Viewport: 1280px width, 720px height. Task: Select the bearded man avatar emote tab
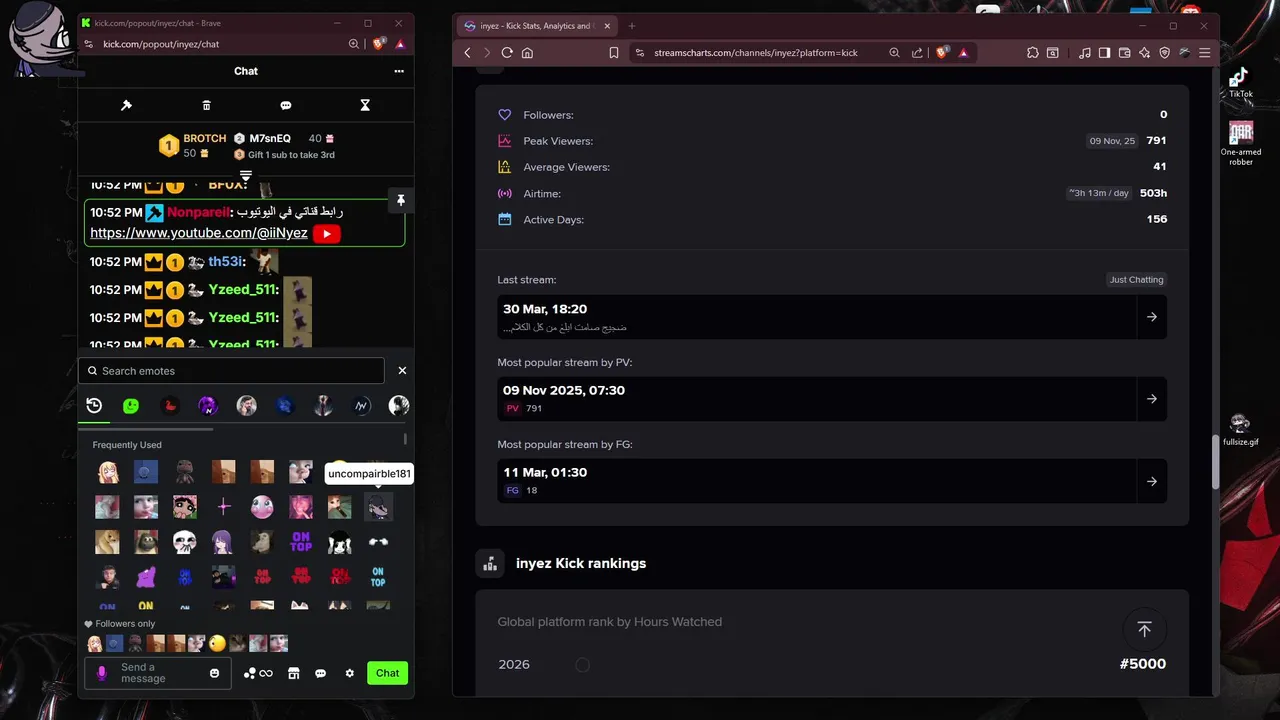pyautogui.click(x=246, y=405)
